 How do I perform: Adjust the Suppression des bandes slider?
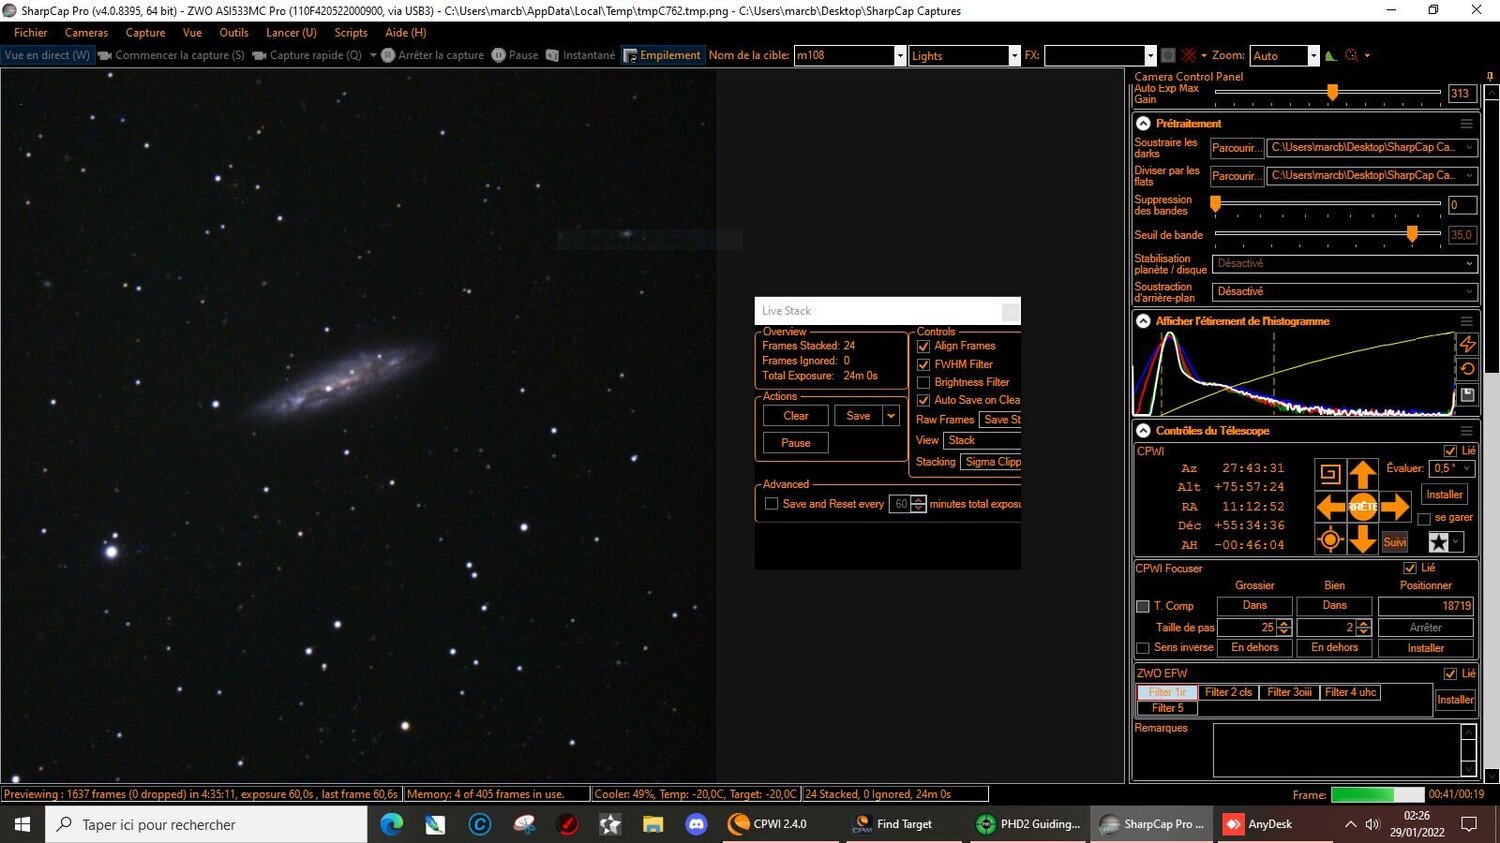point(1216,204)
